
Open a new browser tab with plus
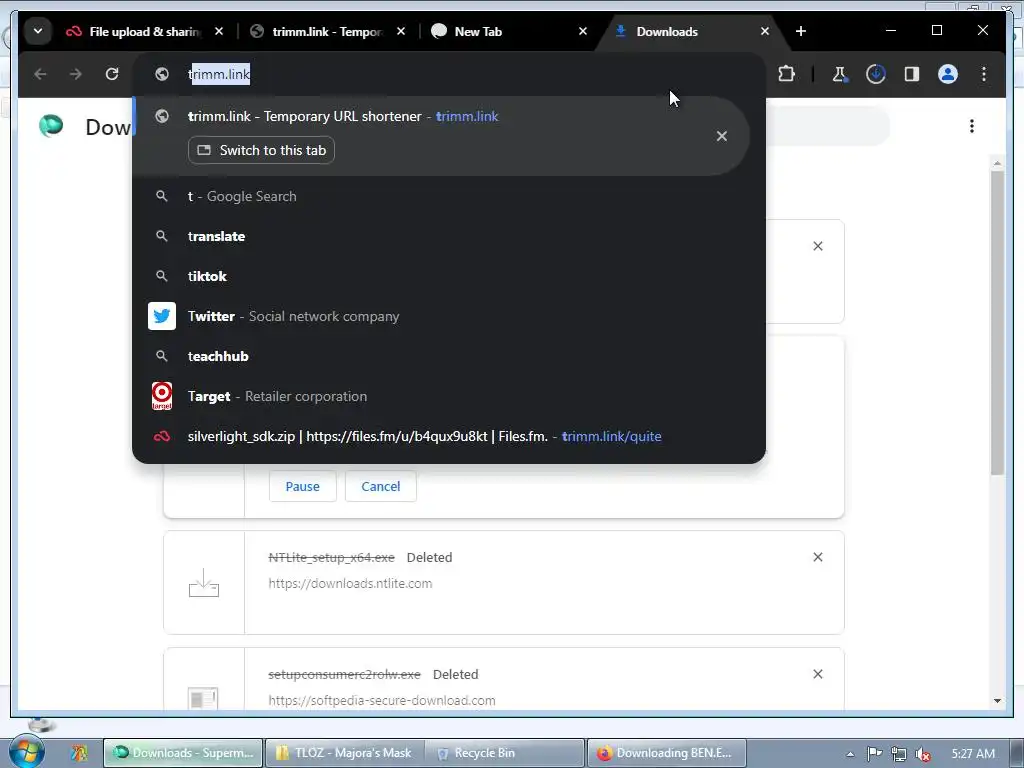[x=801, y=31]
